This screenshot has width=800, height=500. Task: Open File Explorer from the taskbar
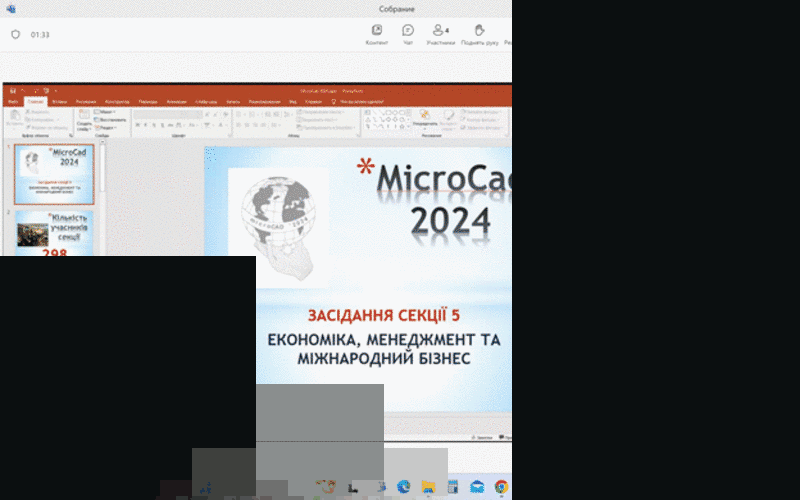[x=428, y=487]
